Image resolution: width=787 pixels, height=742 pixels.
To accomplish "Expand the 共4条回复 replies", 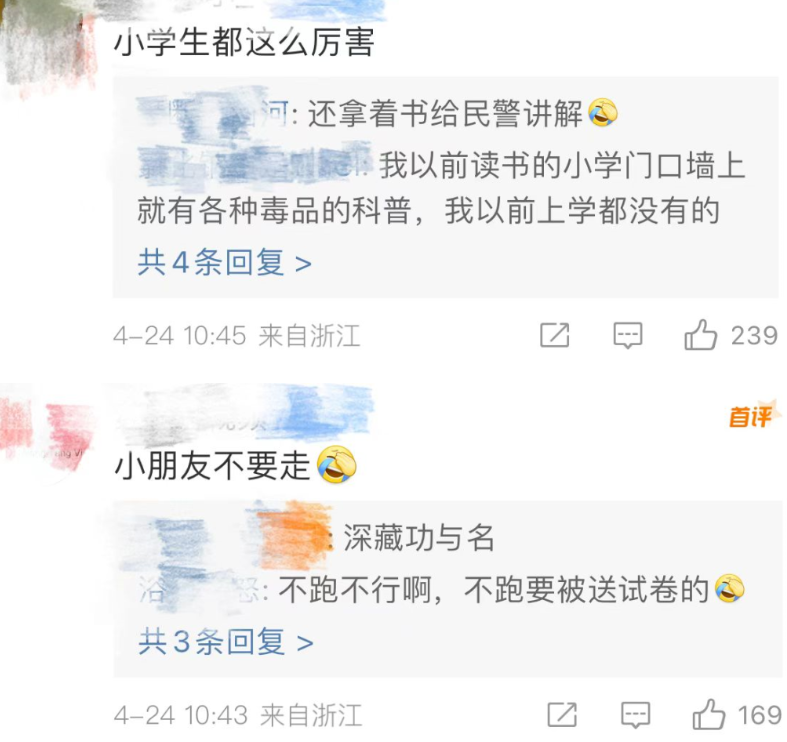I will click(x=225, y=263).
